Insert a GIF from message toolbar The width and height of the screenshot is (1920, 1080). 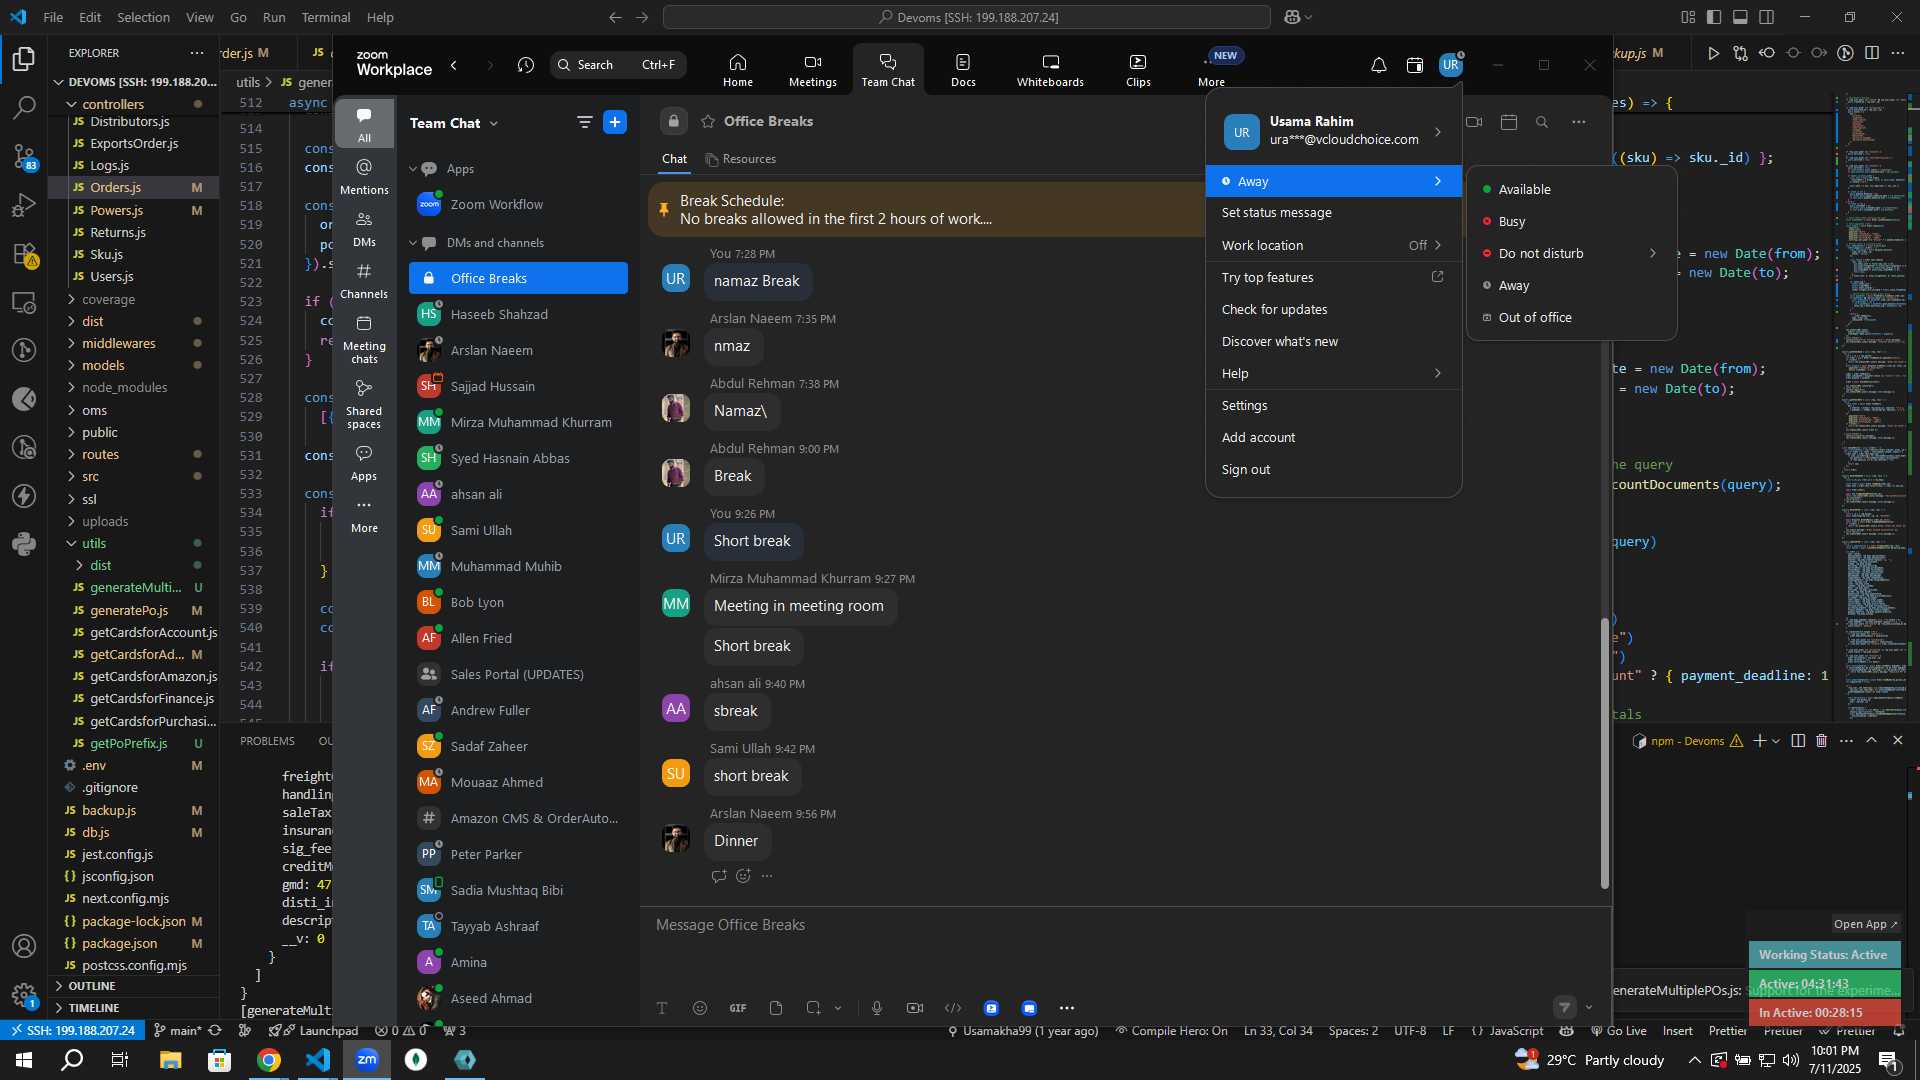point(738,1008)
